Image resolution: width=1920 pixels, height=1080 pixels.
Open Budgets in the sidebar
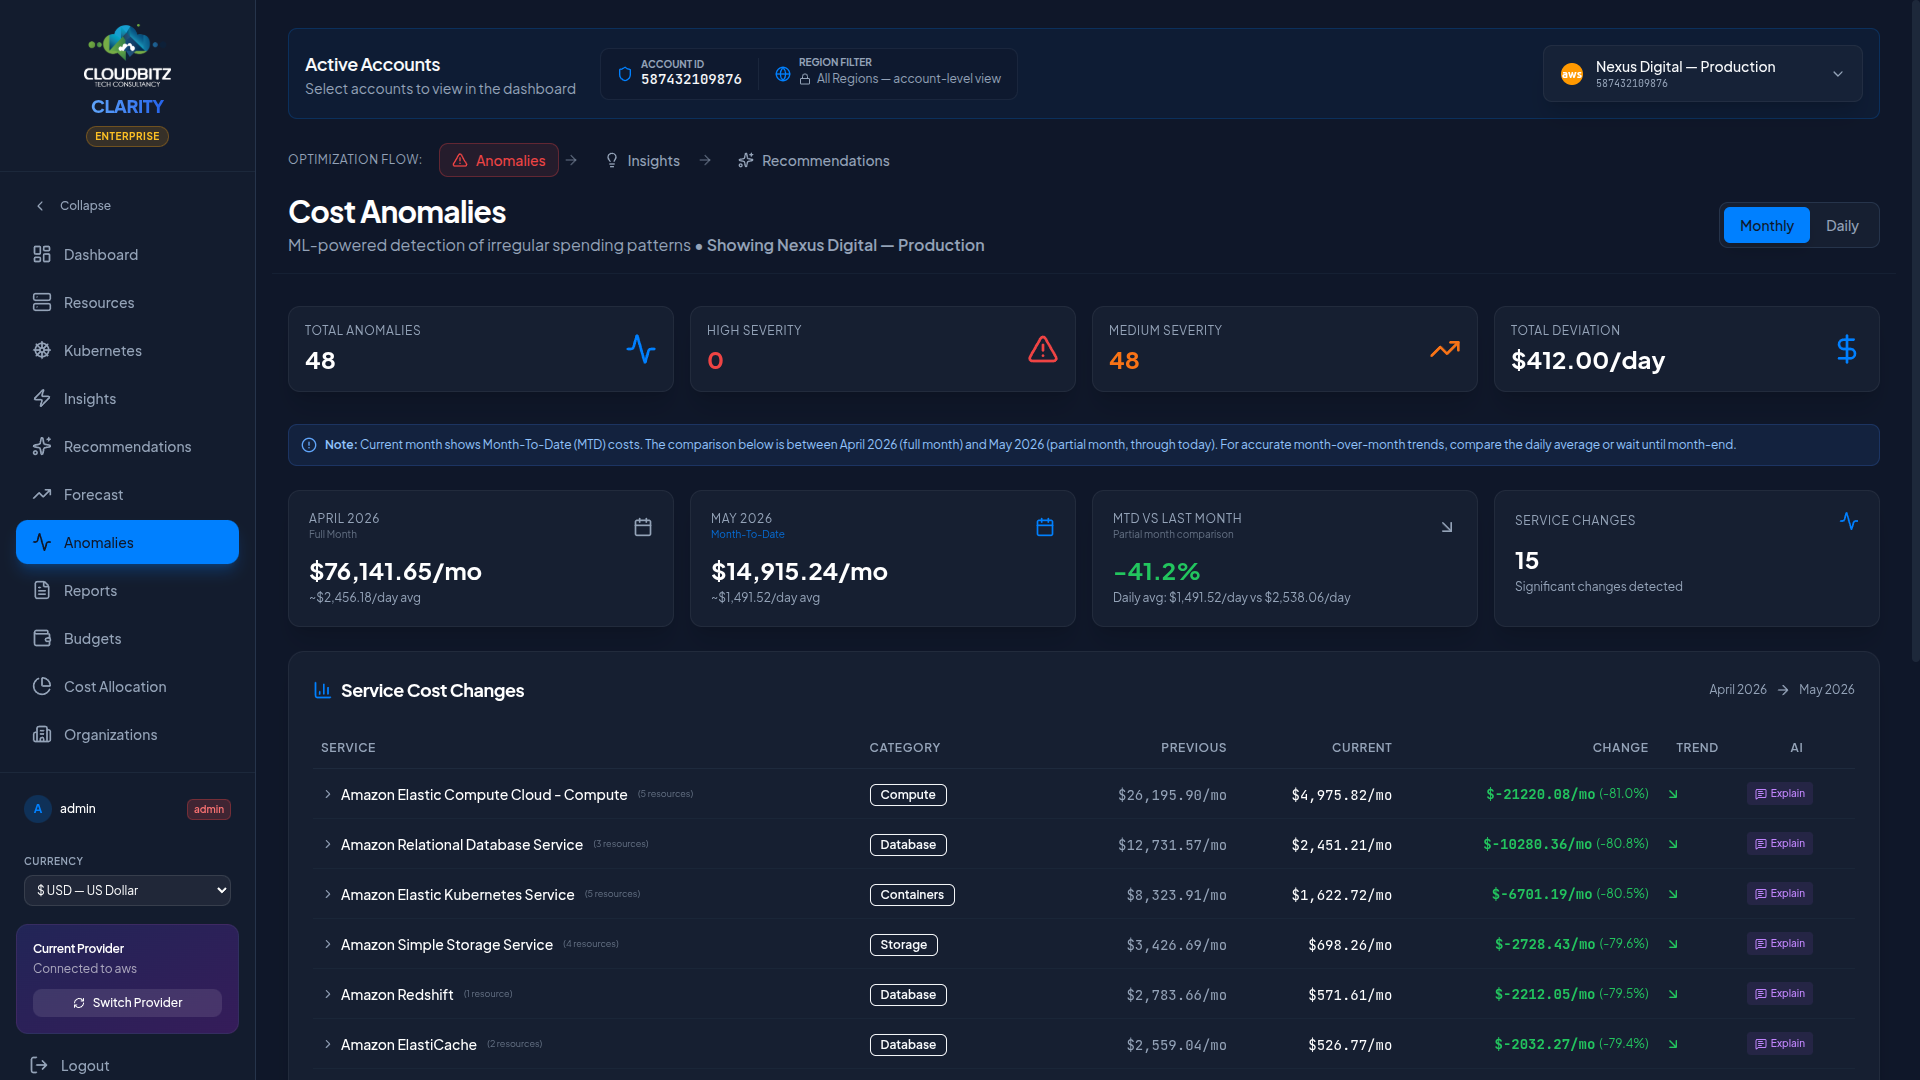(x=127, y=639)
